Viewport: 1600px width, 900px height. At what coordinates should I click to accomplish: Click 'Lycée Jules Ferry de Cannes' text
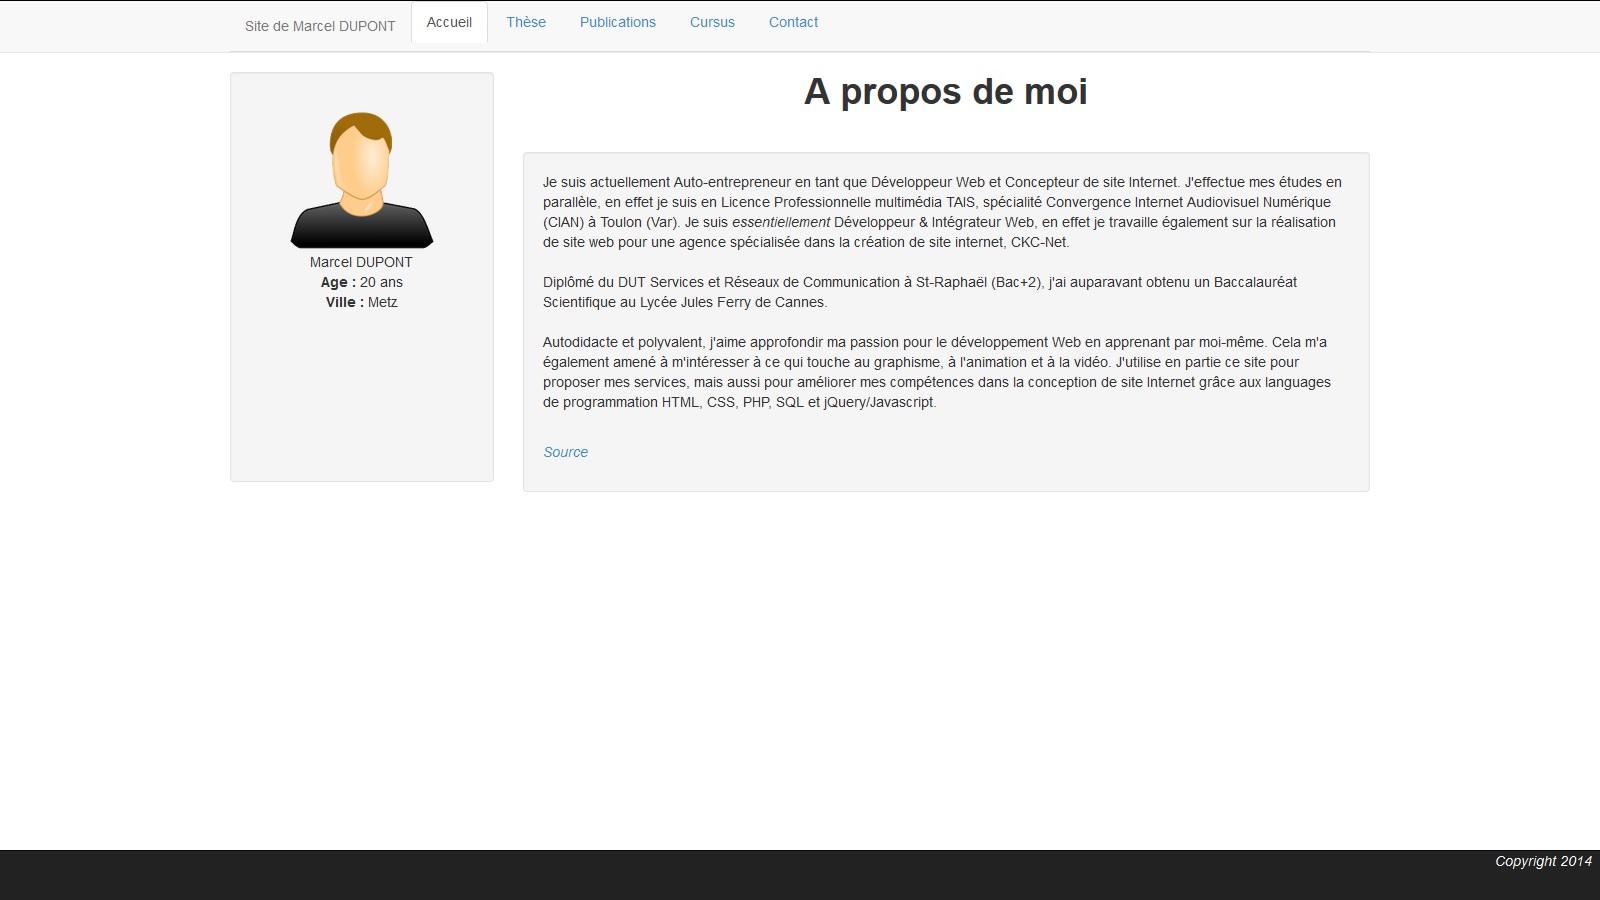tap(733, 302)
